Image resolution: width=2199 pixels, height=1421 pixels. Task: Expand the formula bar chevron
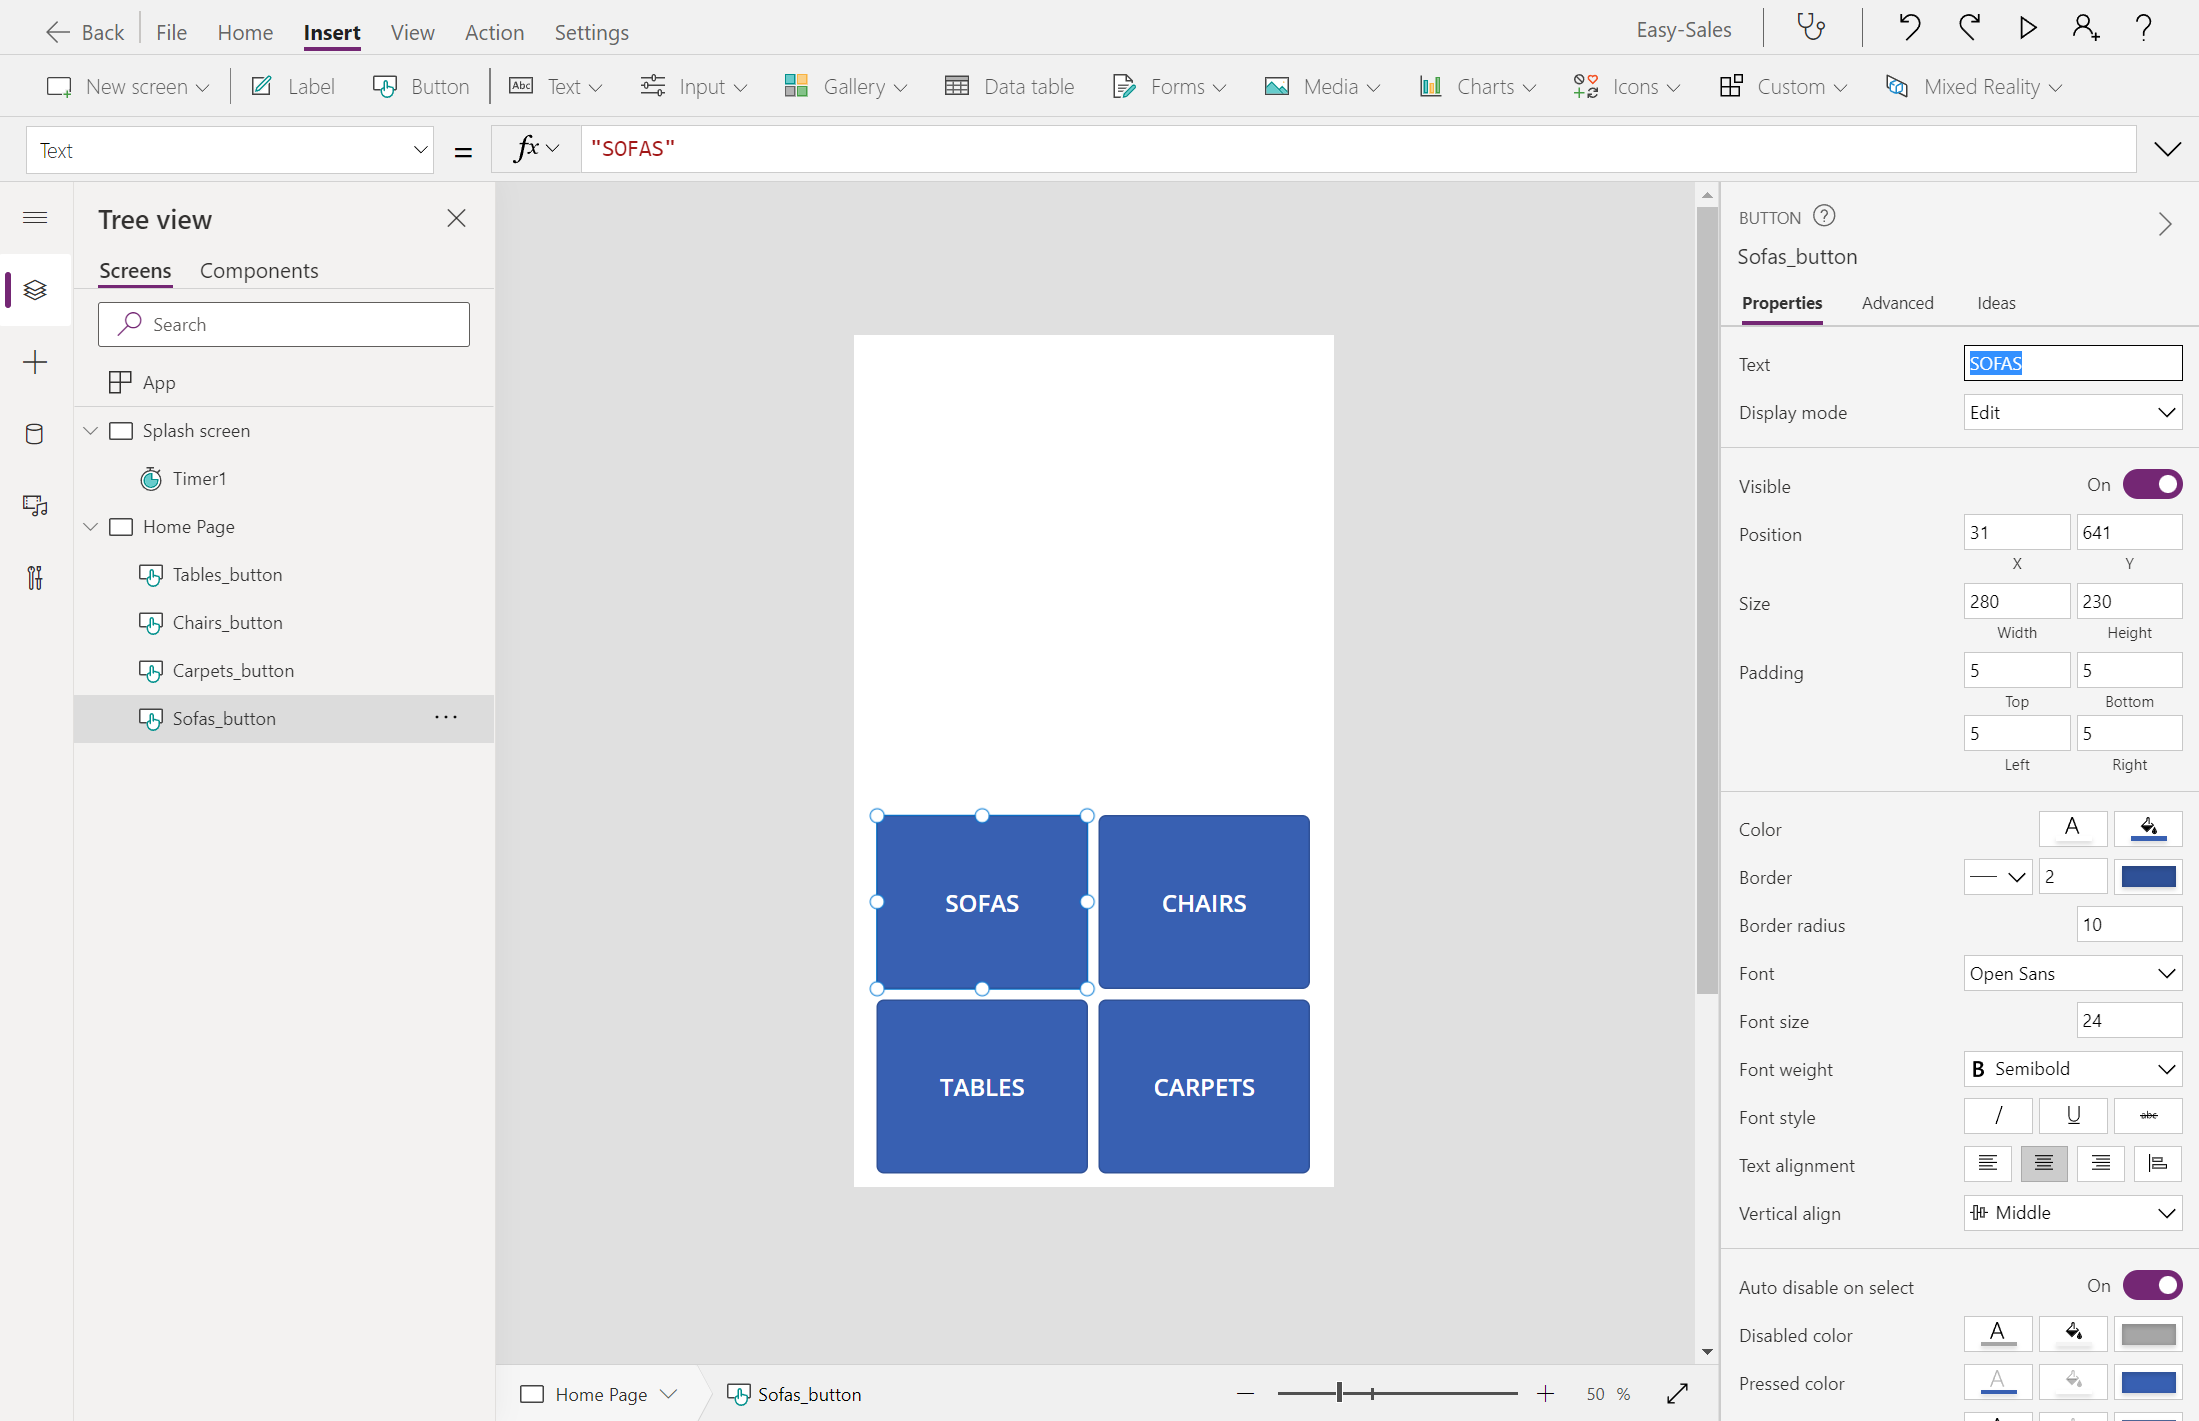(2167, 150)
